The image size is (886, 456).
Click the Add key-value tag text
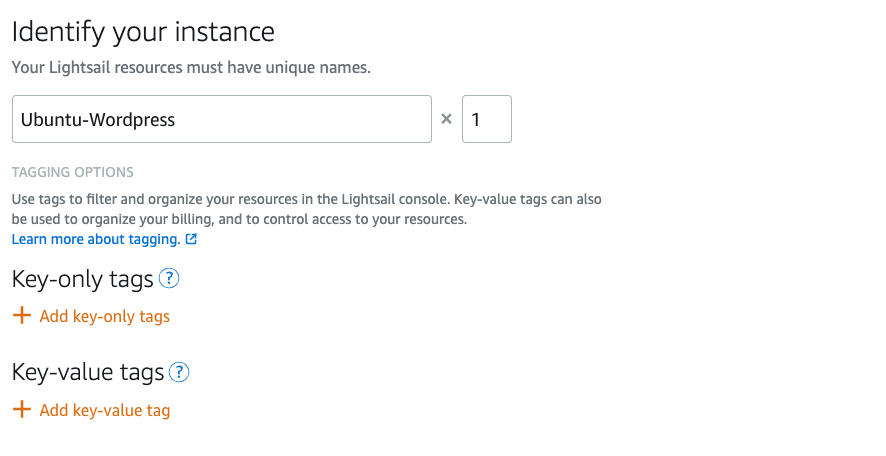point(105,411)
